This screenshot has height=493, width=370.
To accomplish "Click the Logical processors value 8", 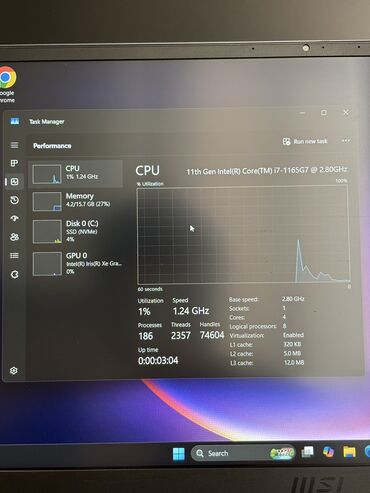I will click(284, 326).
